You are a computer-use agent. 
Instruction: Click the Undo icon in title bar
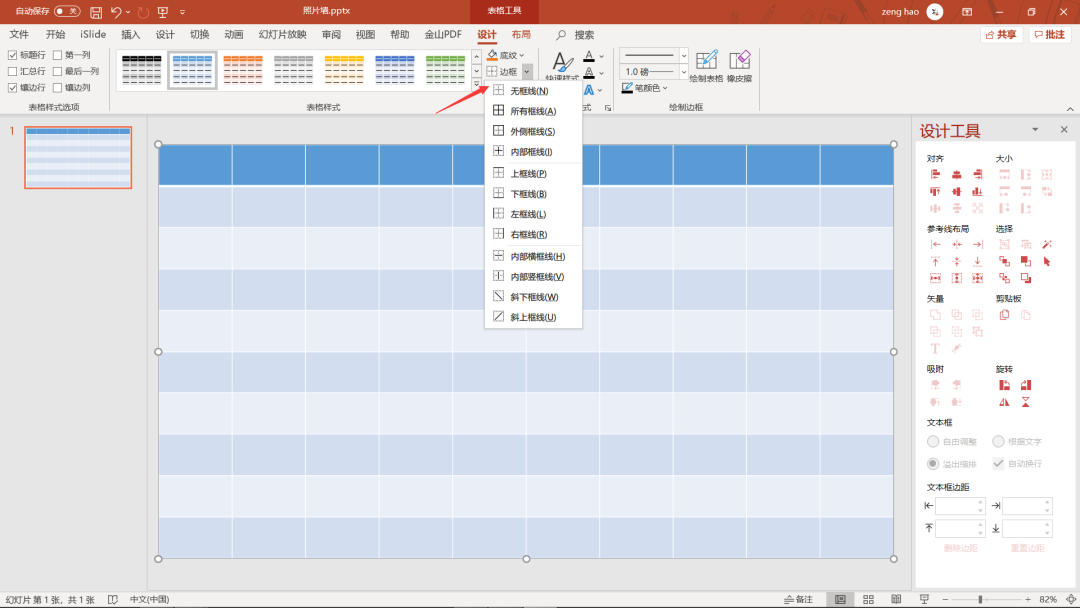[116, 12]
